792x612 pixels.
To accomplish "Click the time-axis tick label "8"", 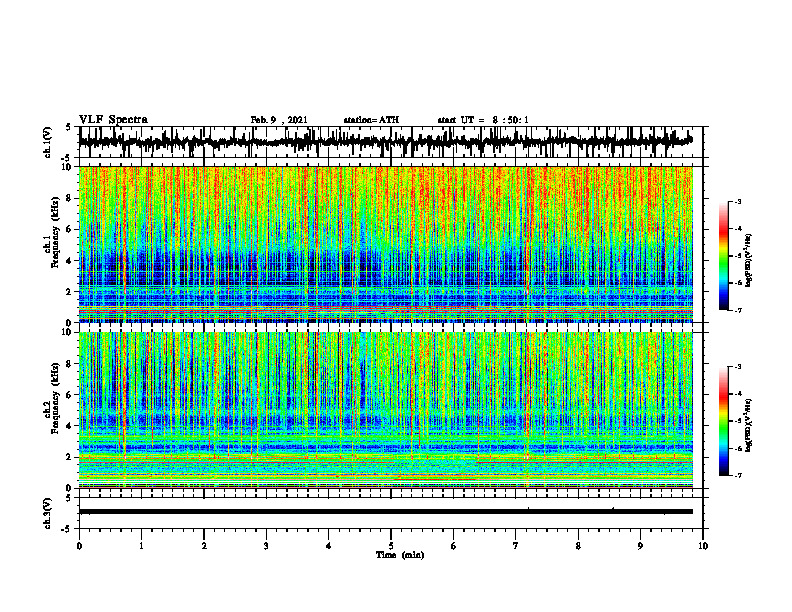I will point(578,546).
